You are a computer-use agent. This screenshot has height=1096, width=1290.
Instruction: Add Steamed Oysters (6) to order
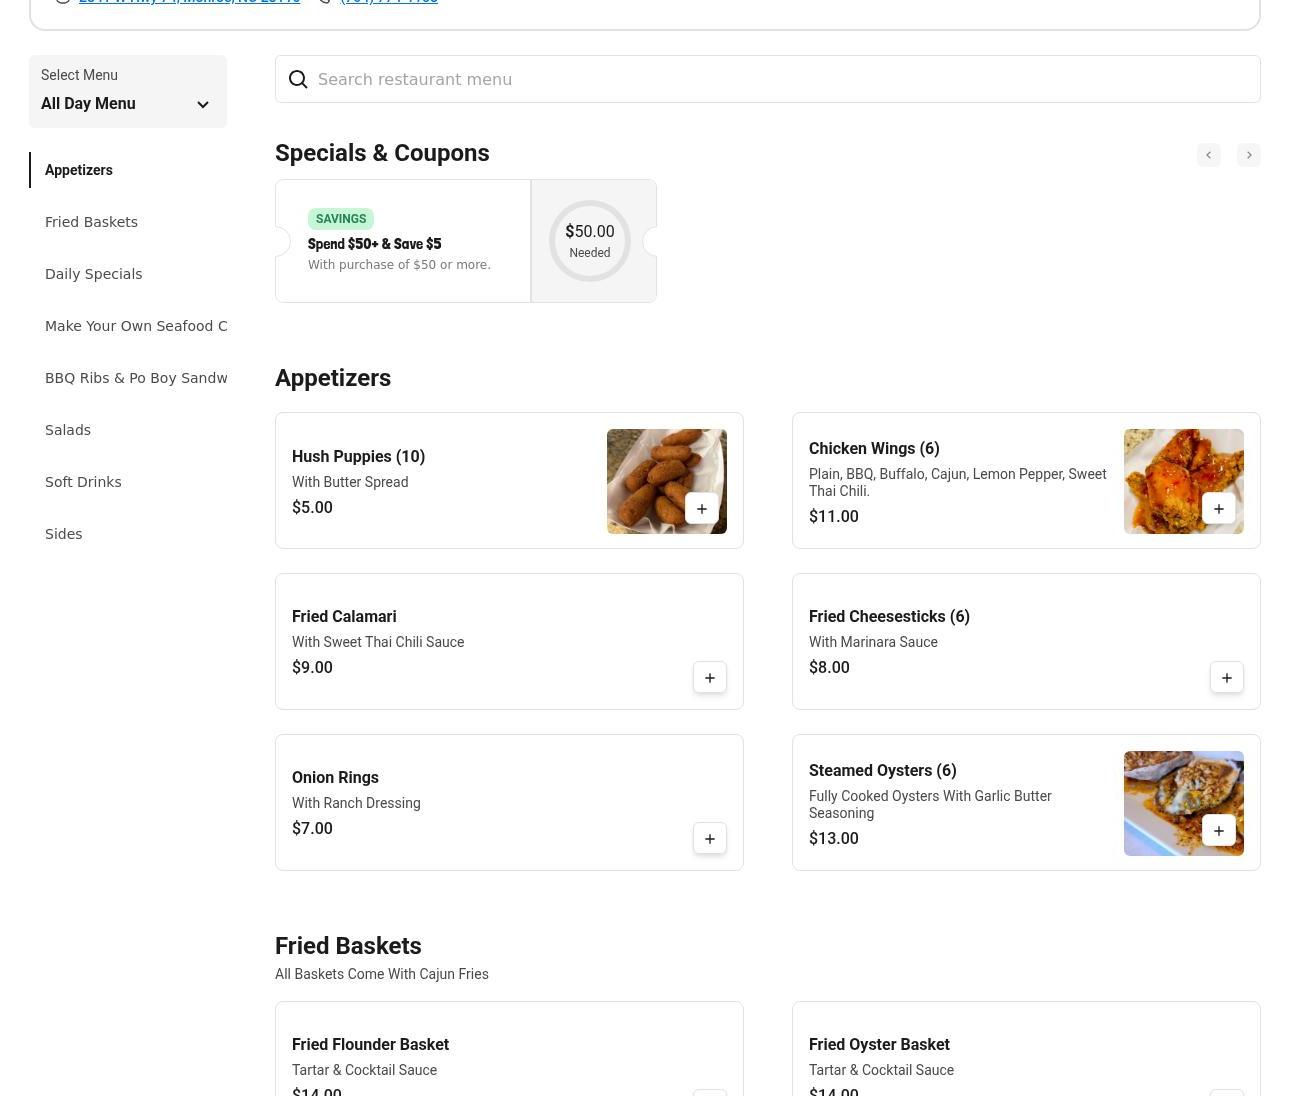[1218, 830]
